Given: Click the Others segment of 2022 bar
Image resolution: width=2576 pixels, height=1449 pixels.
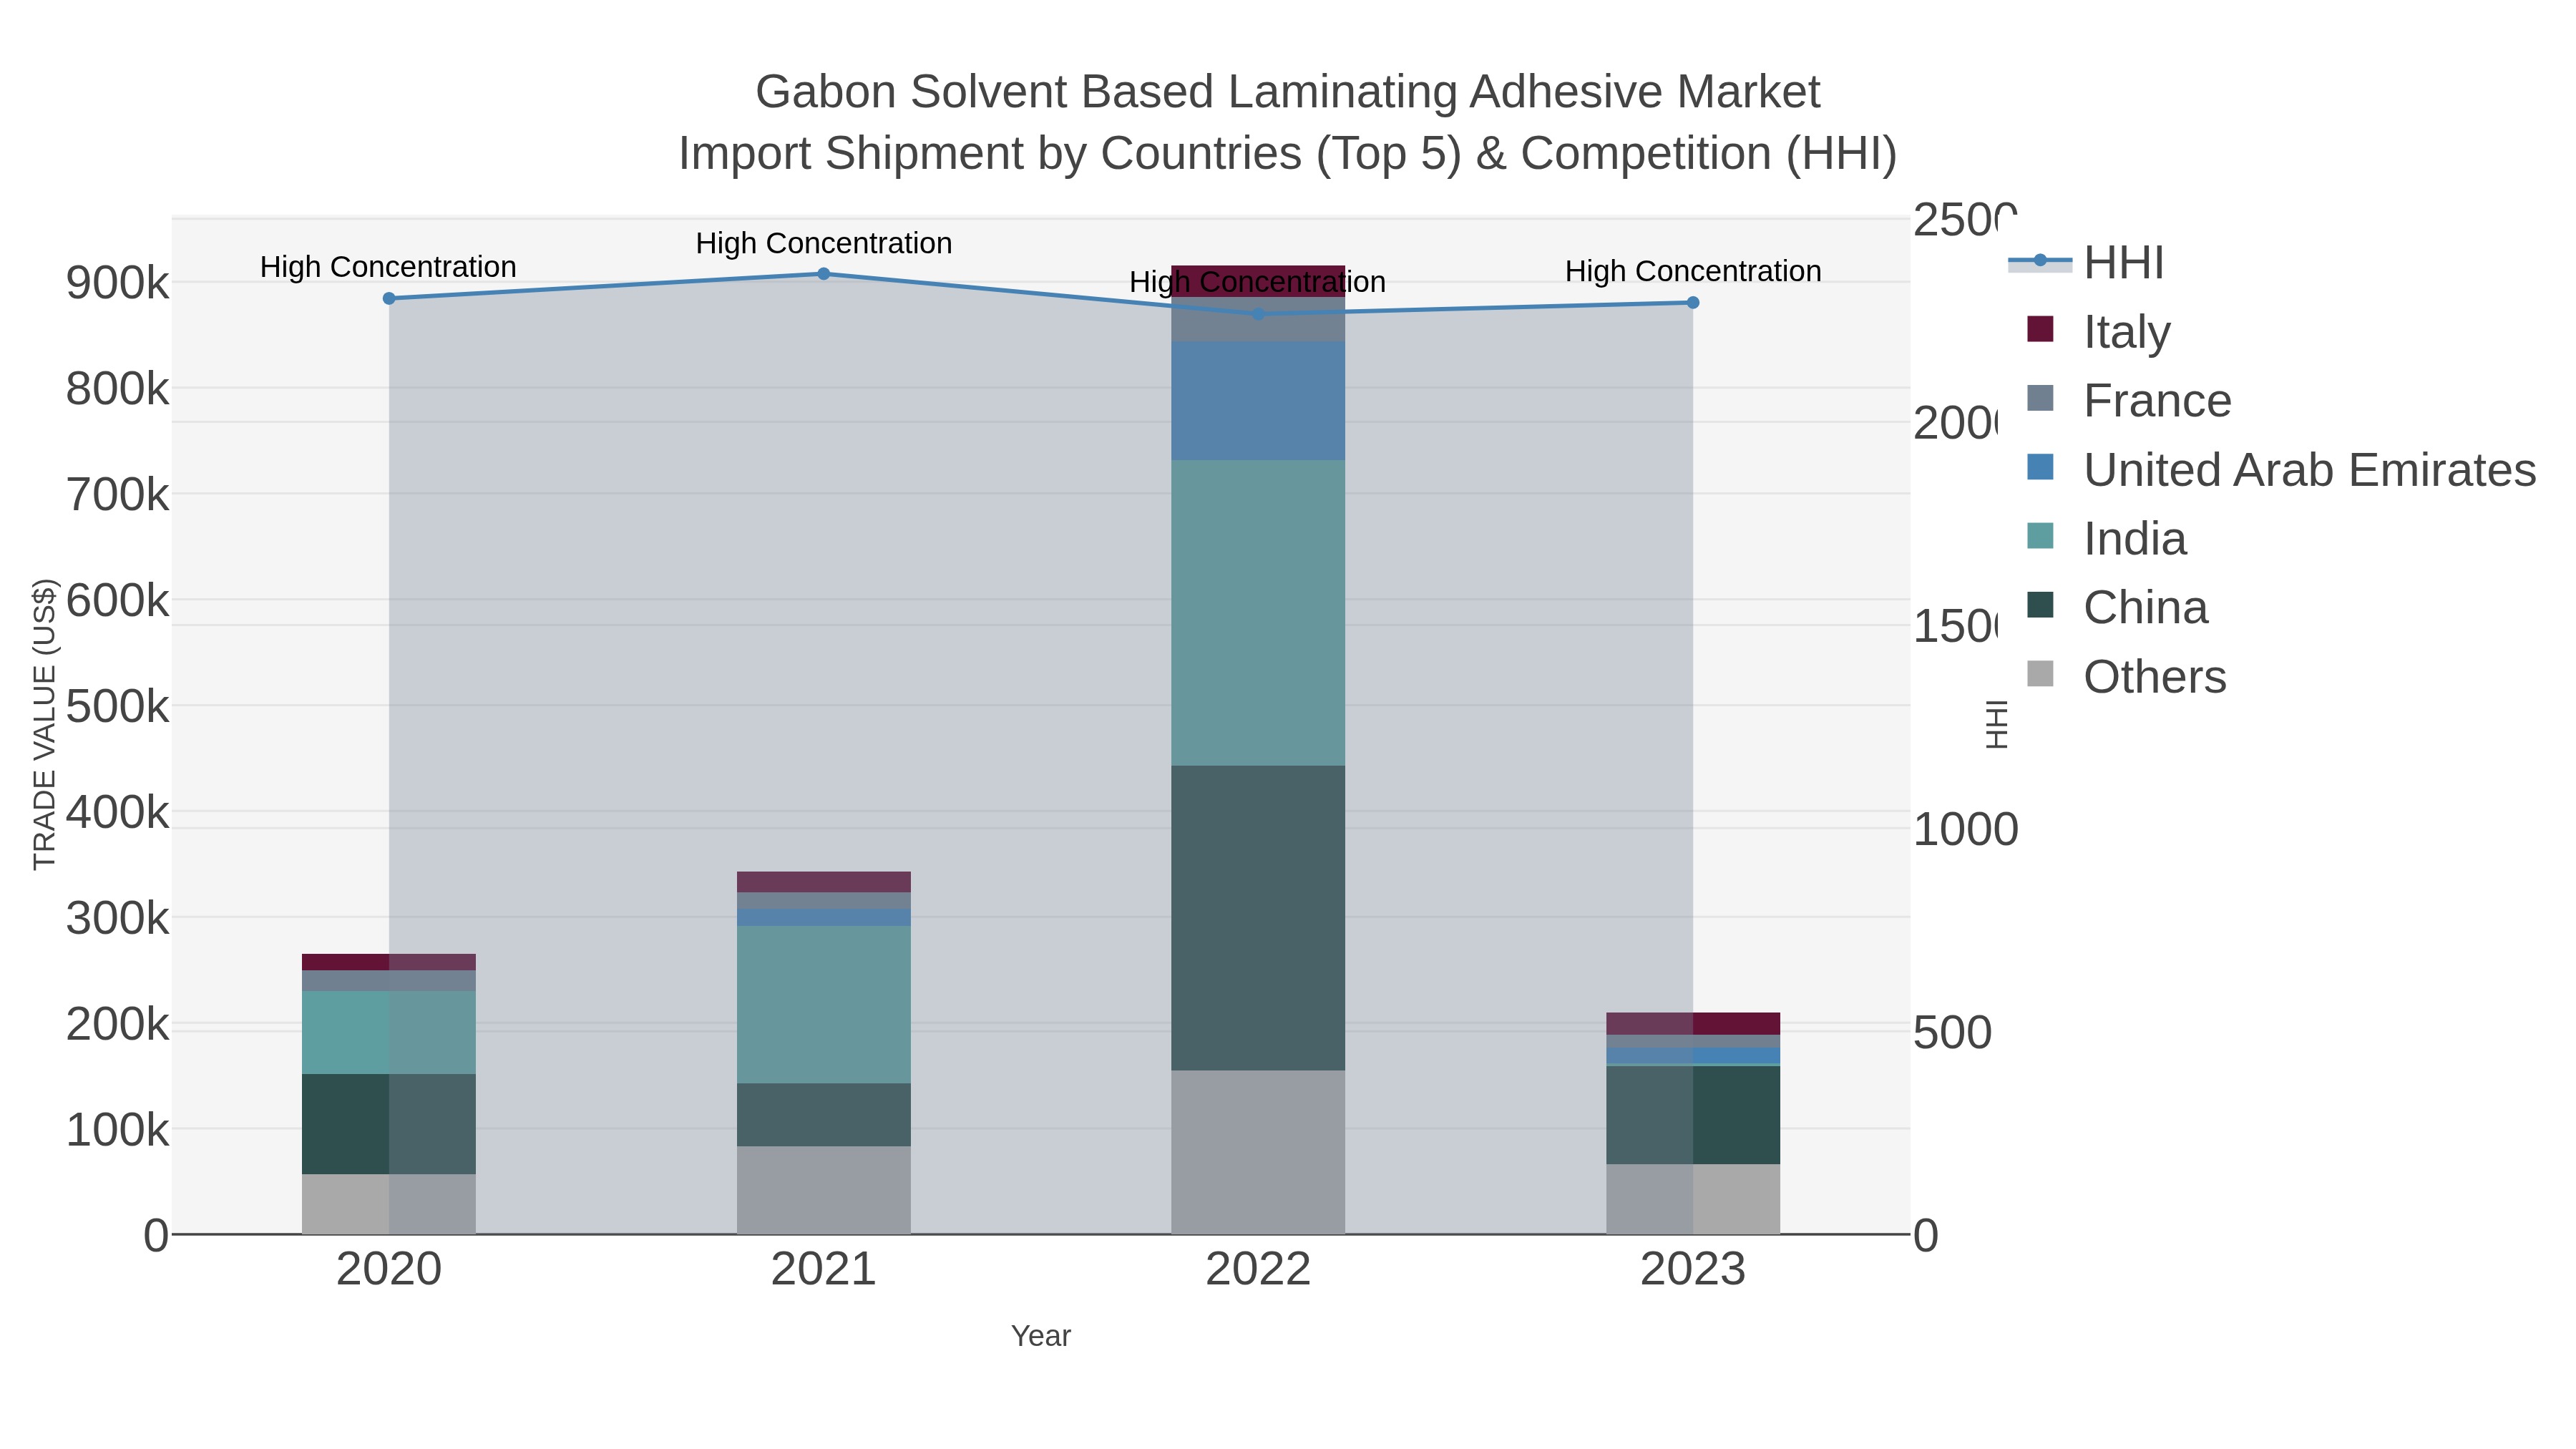Looking at the screenshot, I should pyautogui.click(x=1258, y=1152).
